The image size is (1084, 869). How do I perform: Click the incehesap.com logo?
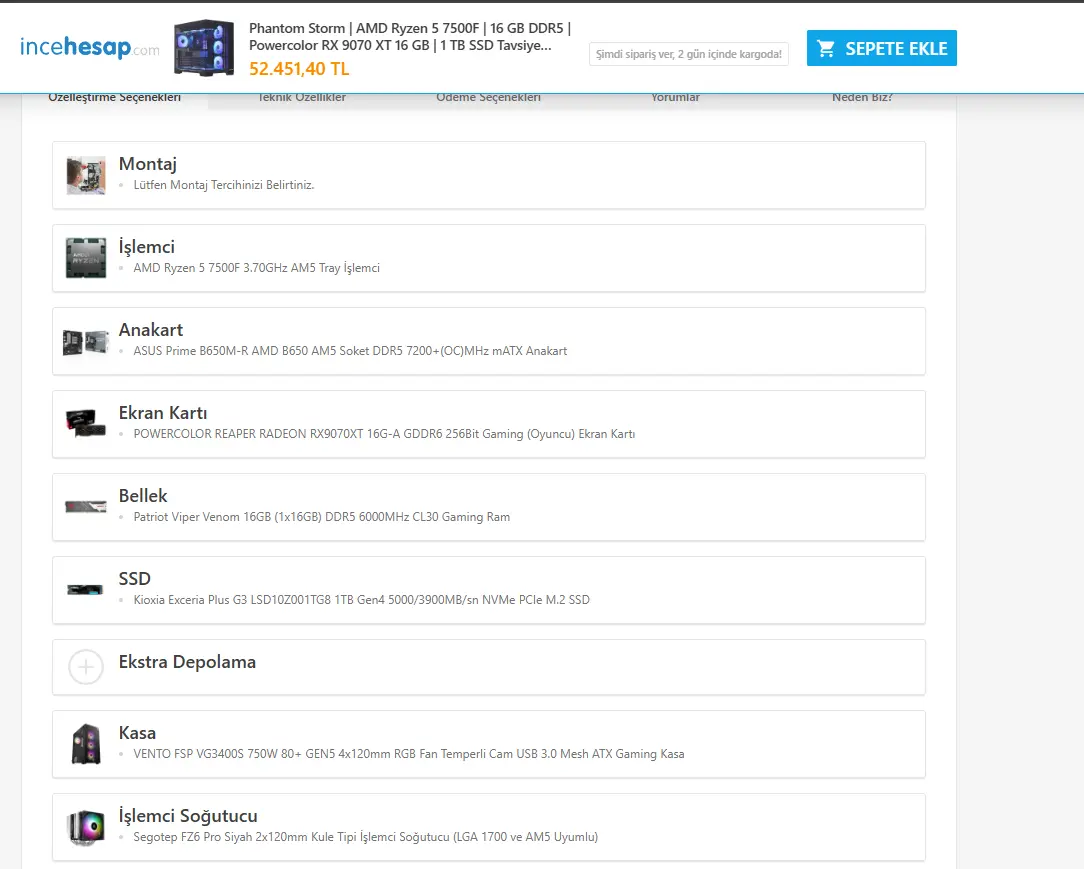[x=90, y=47]
